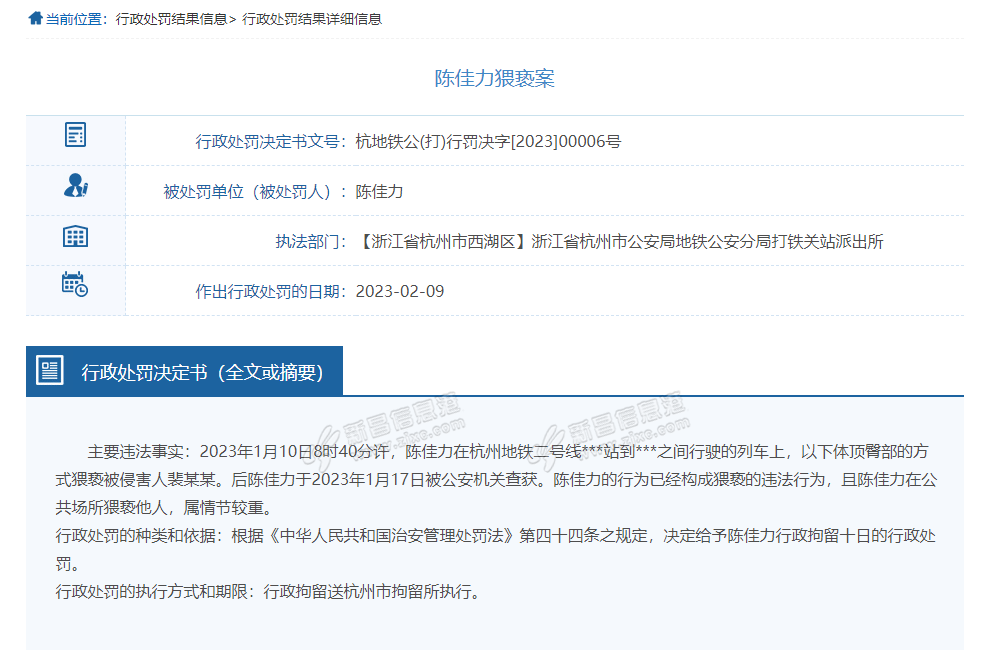Click the 被处罚单位（被处罚人）field label
The image size is (994, 650).
pyautogui.click(x=254, y=191)
